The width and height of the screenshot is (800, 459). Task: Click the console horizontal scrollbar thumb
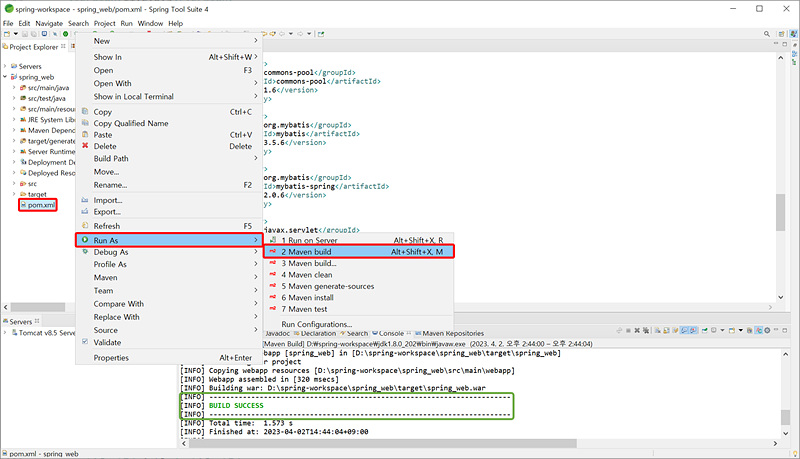pos(383,444)
